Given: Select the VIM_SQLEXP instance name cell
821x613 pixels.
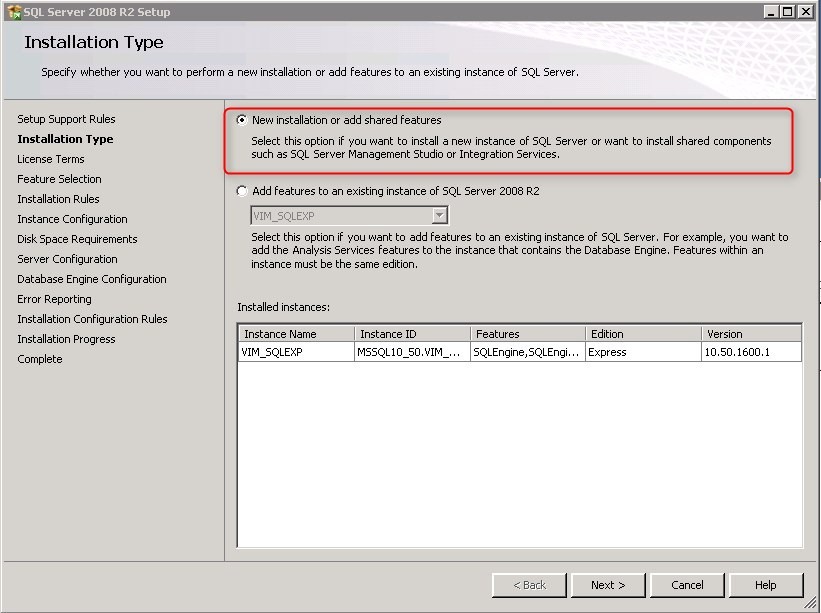Looking at the screenshot, I should coord(297,352).
